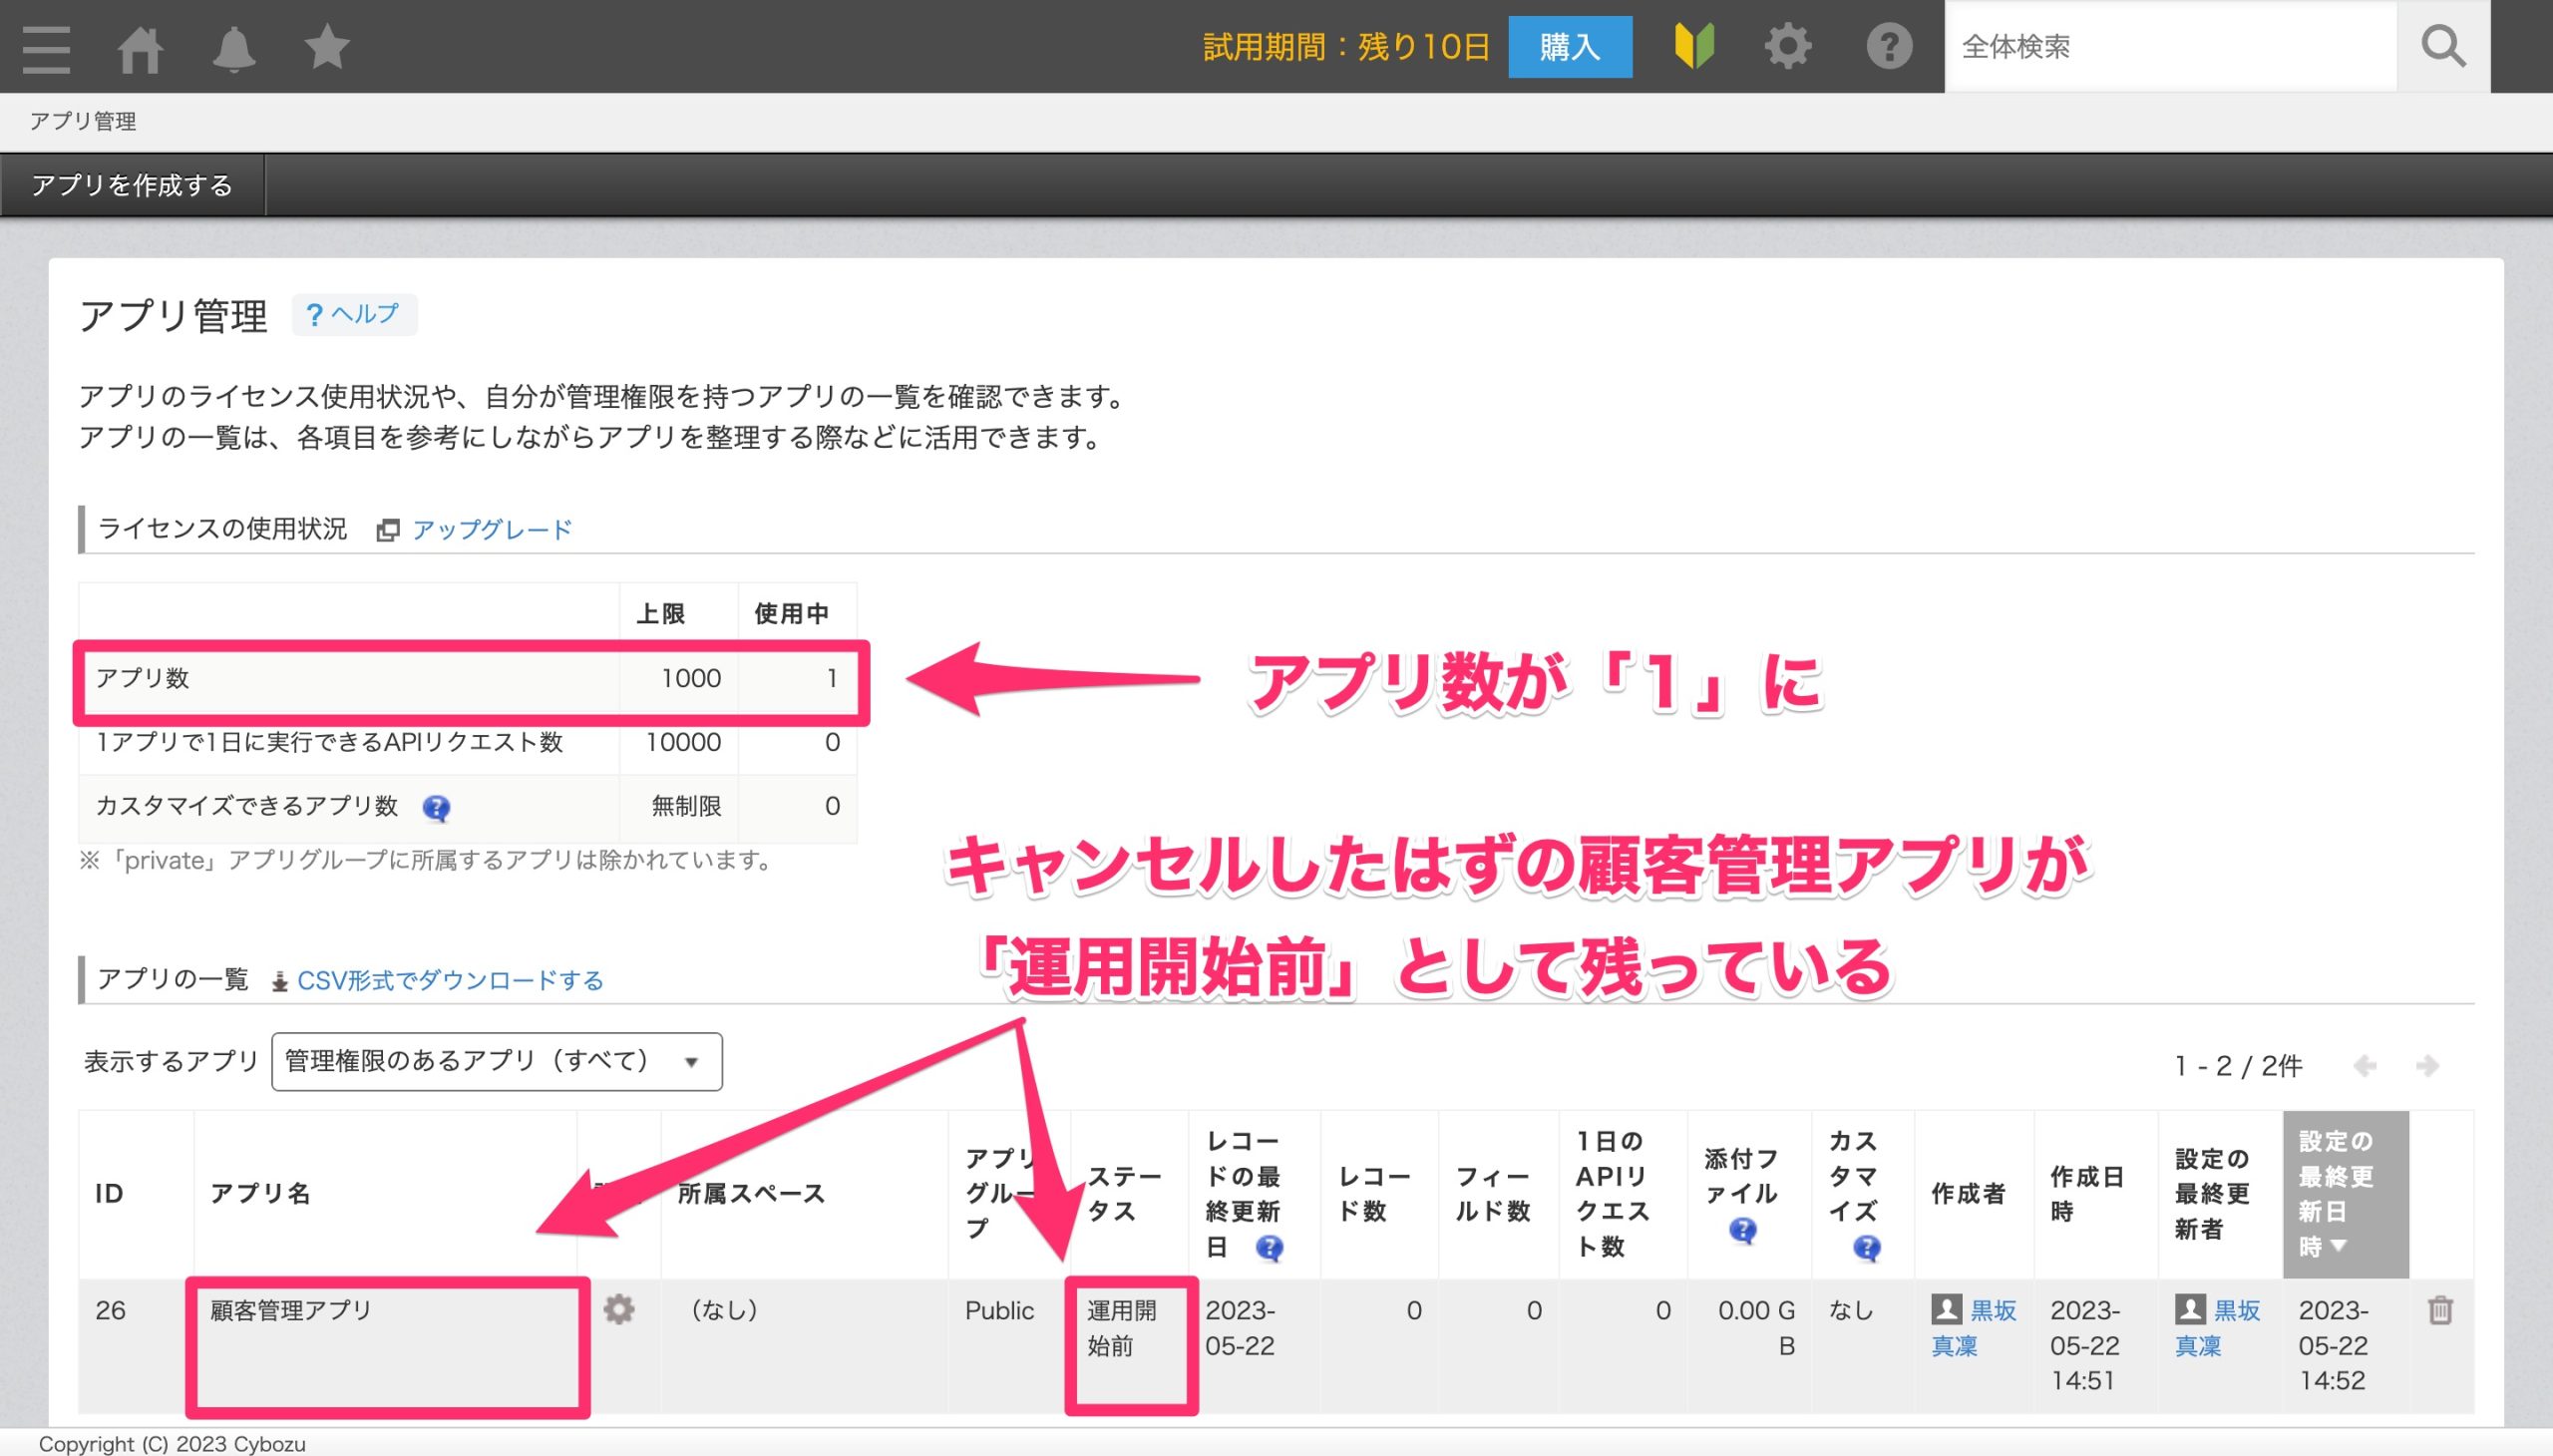Click the home icon in the header
This screenshot has width=2553, height=1456.
(x=142, y=46)
